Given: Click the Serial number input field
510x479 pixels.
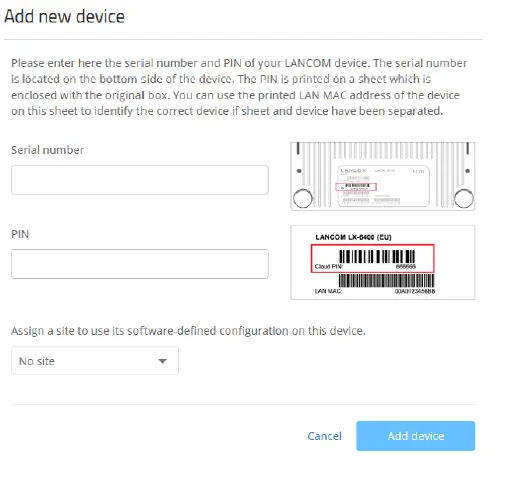Looking at the screenshot, I should [x=140, y=180].
